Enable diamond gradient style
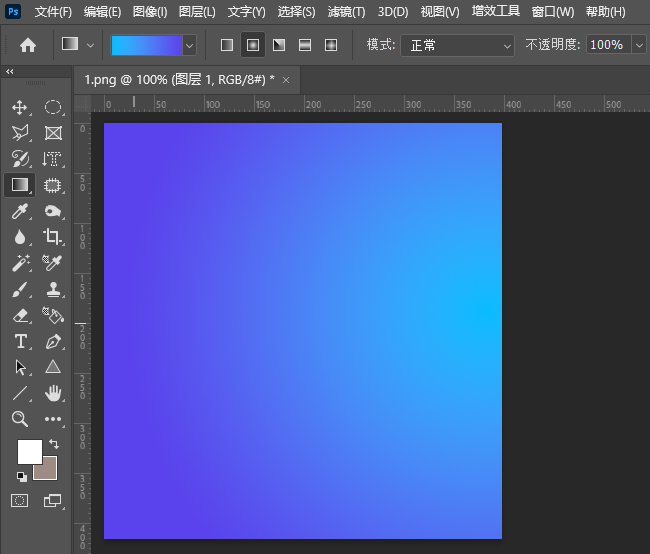 [x=331, y=45]
